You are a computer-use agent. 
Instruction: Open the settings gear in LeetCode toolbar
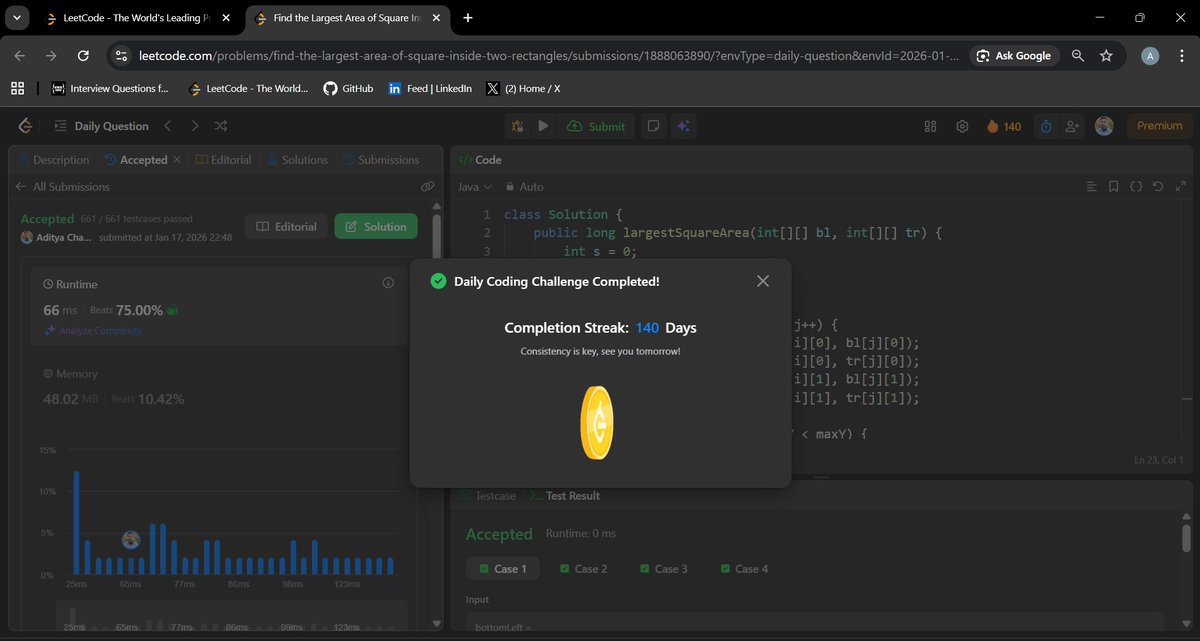click(962, 126)
